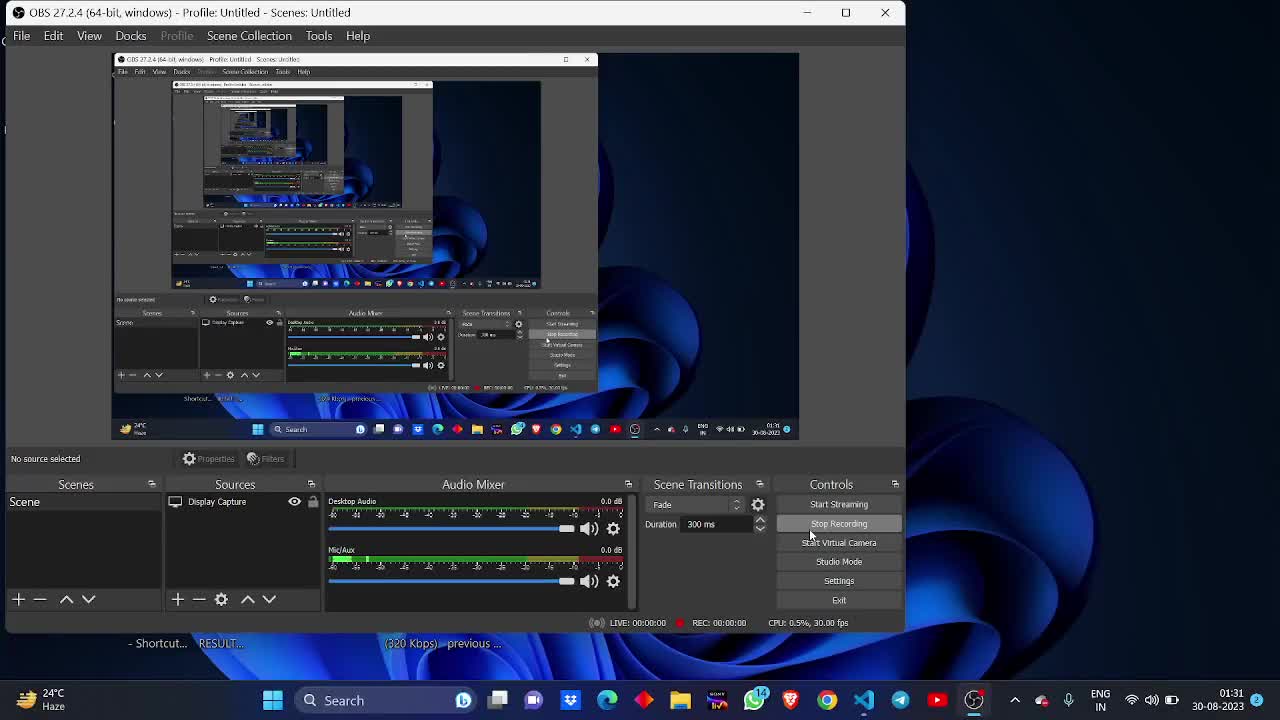Image resolution: width=1280 pixels, height=720 pixels.
Task: Open OBS Settings from the Controls dock
Action: click(x=839, y=581)
